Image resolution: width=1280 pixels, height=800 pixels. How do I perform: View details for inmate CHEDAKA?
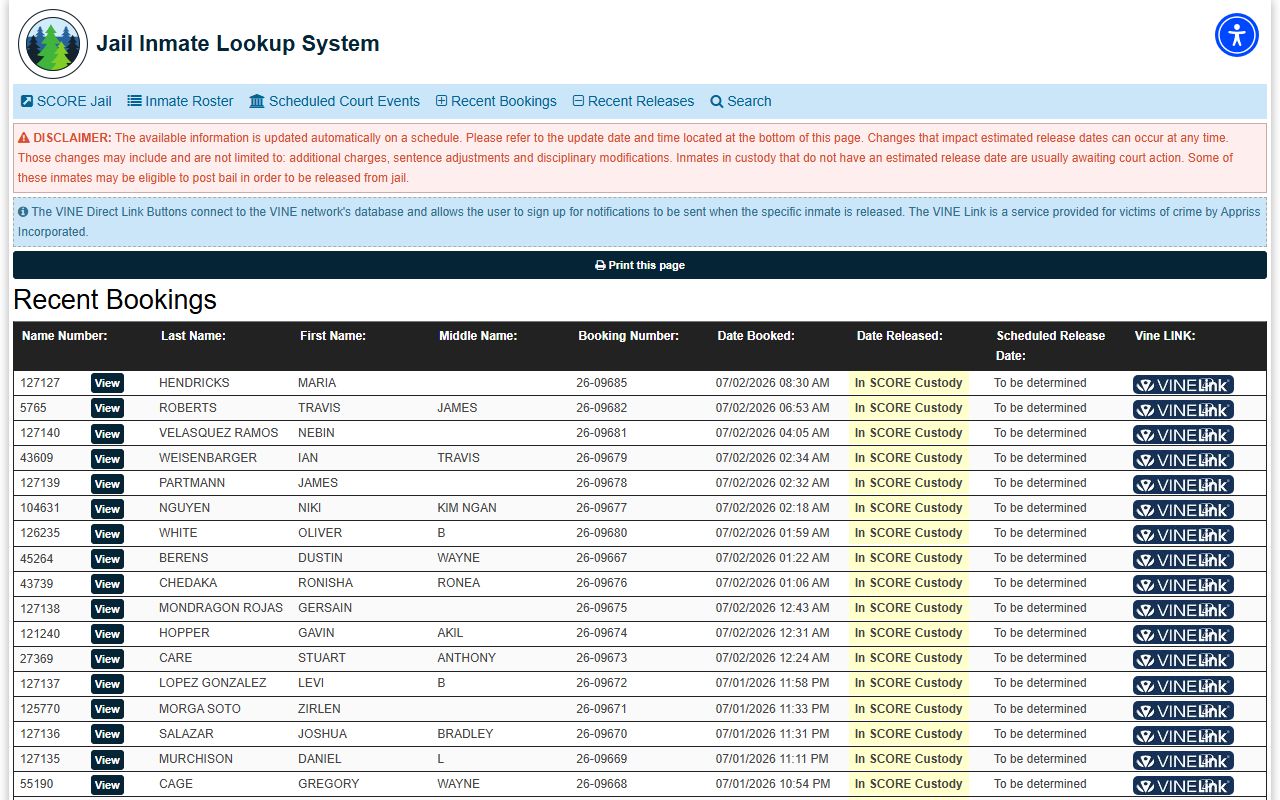[107, 583]
